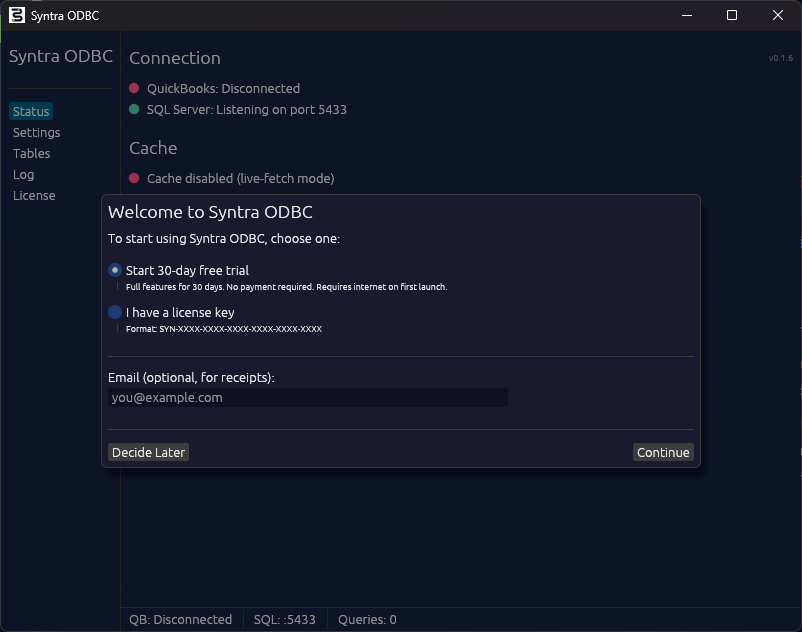Open the License page from sidebar
The height and width of the screenshot is (632, 802).
click(x=34, y=195)
